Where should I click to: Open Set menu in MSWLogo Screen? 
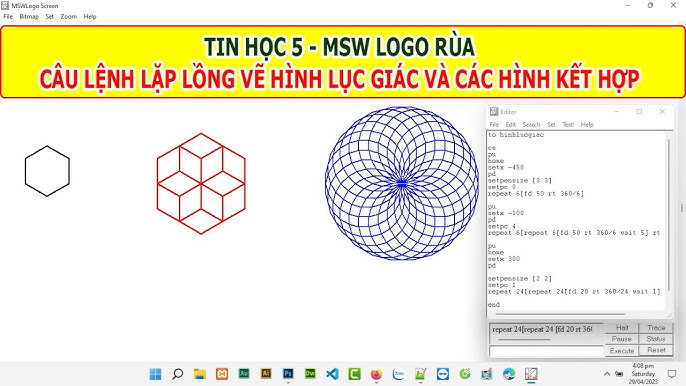click(49, 17)
